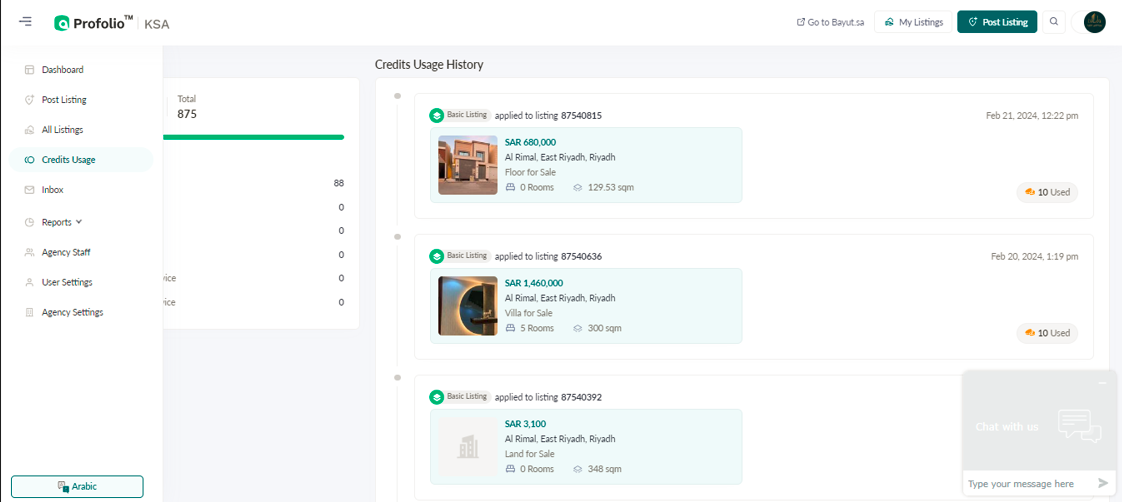Viewport: 1122px width, 502px height.
Task: Open the user profile avatar
Action: (x=1094, y=22)
